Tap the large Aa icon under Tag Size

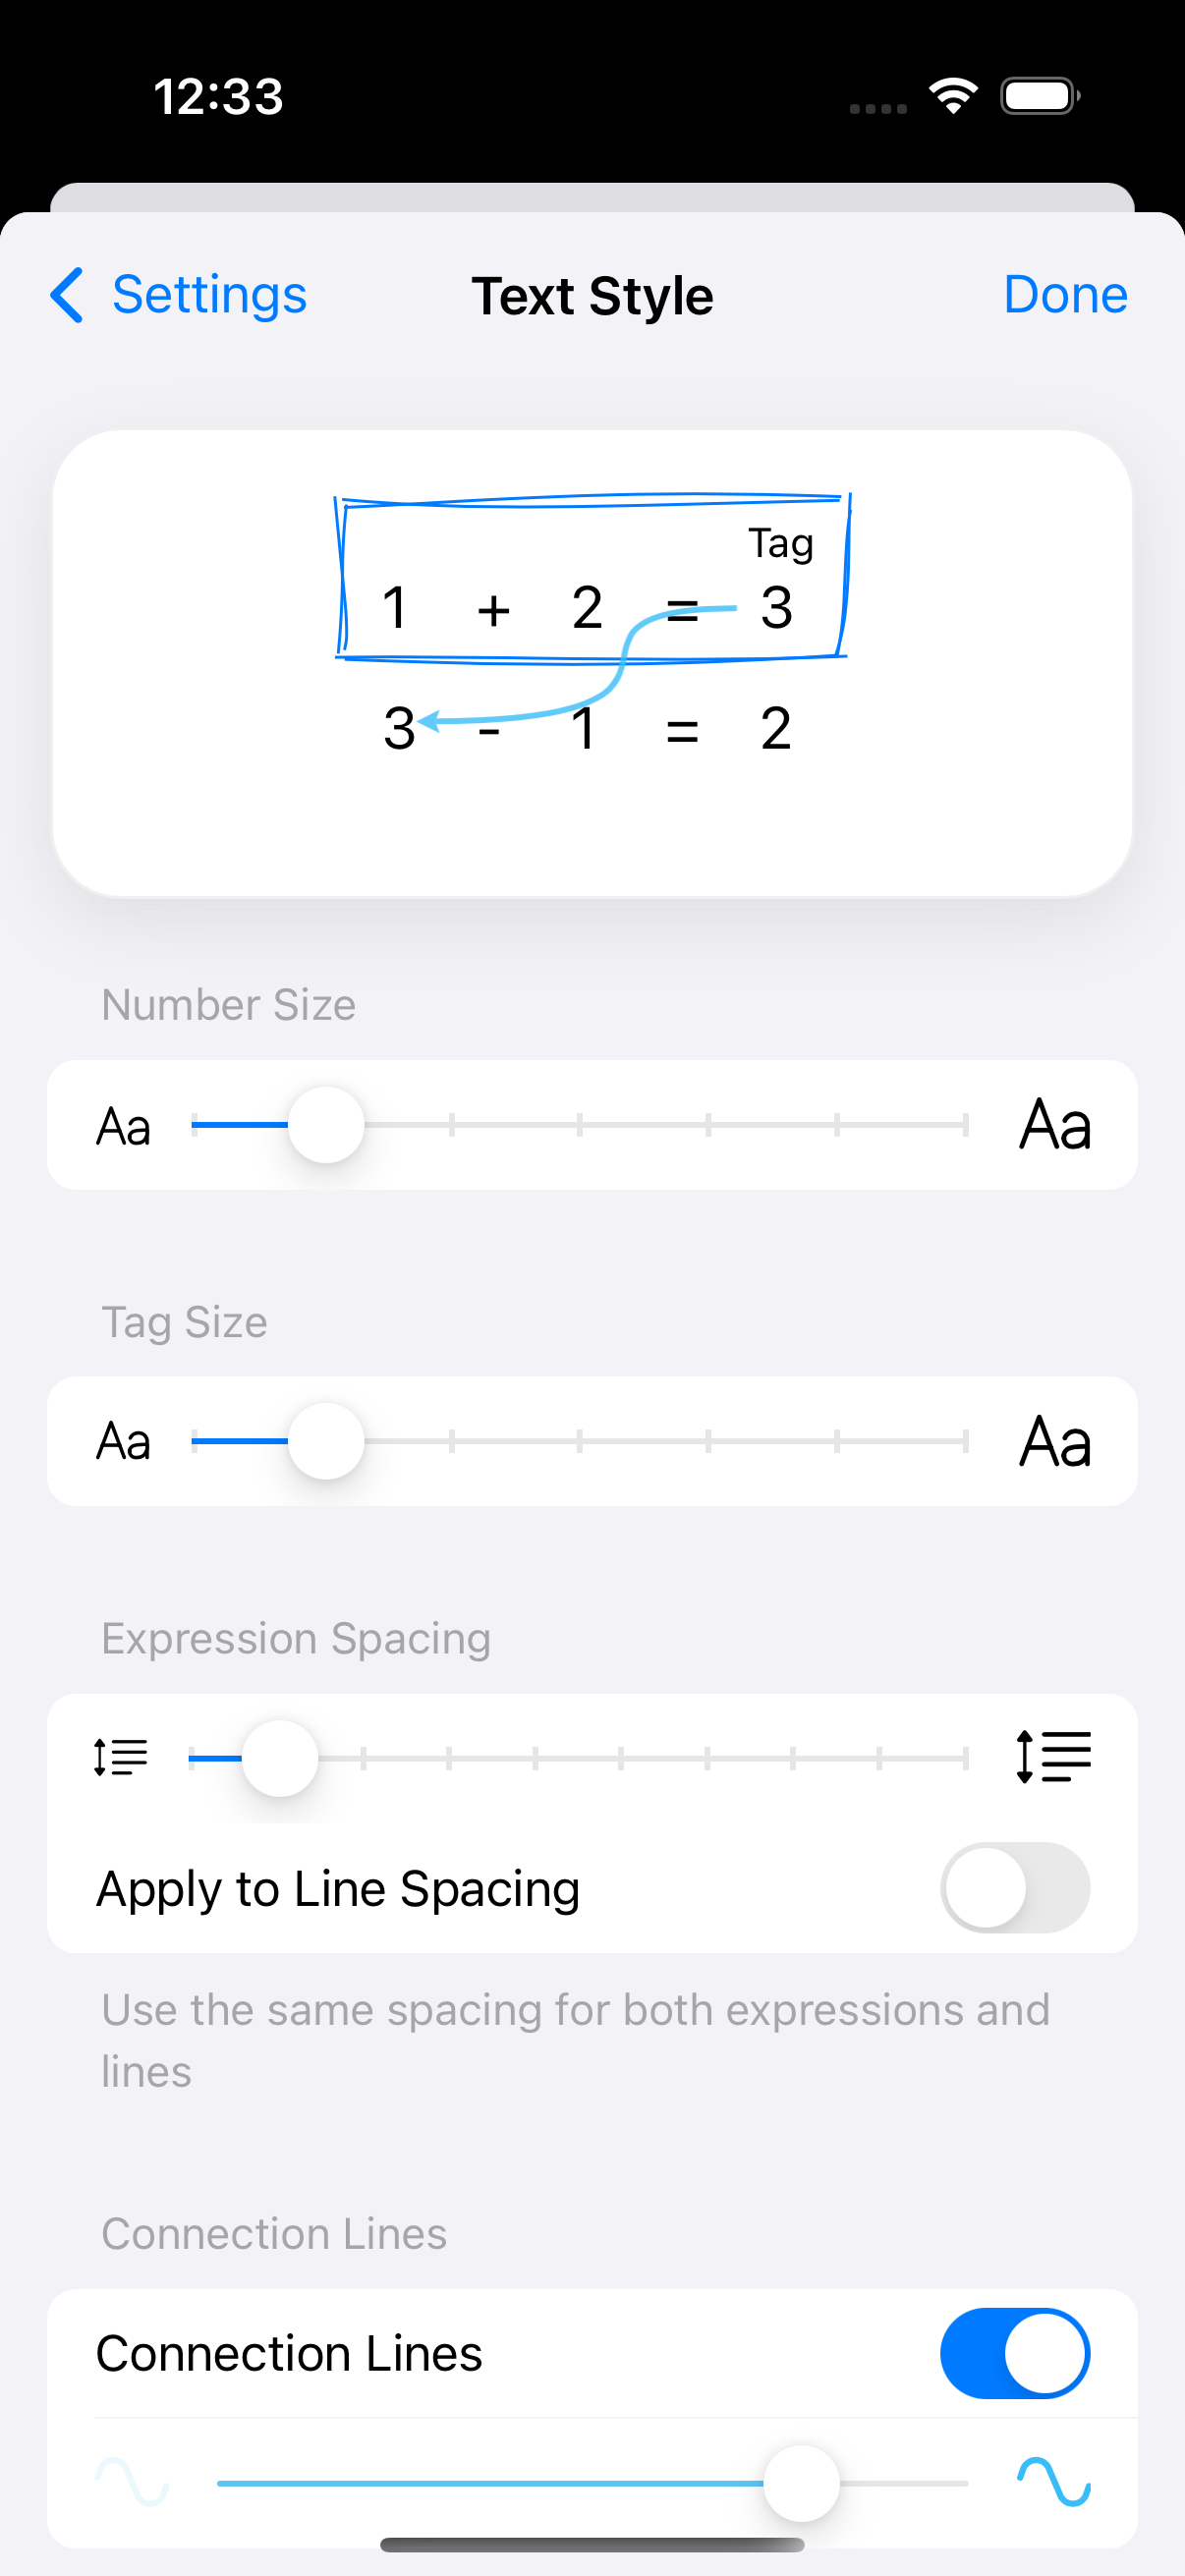1054,1442
